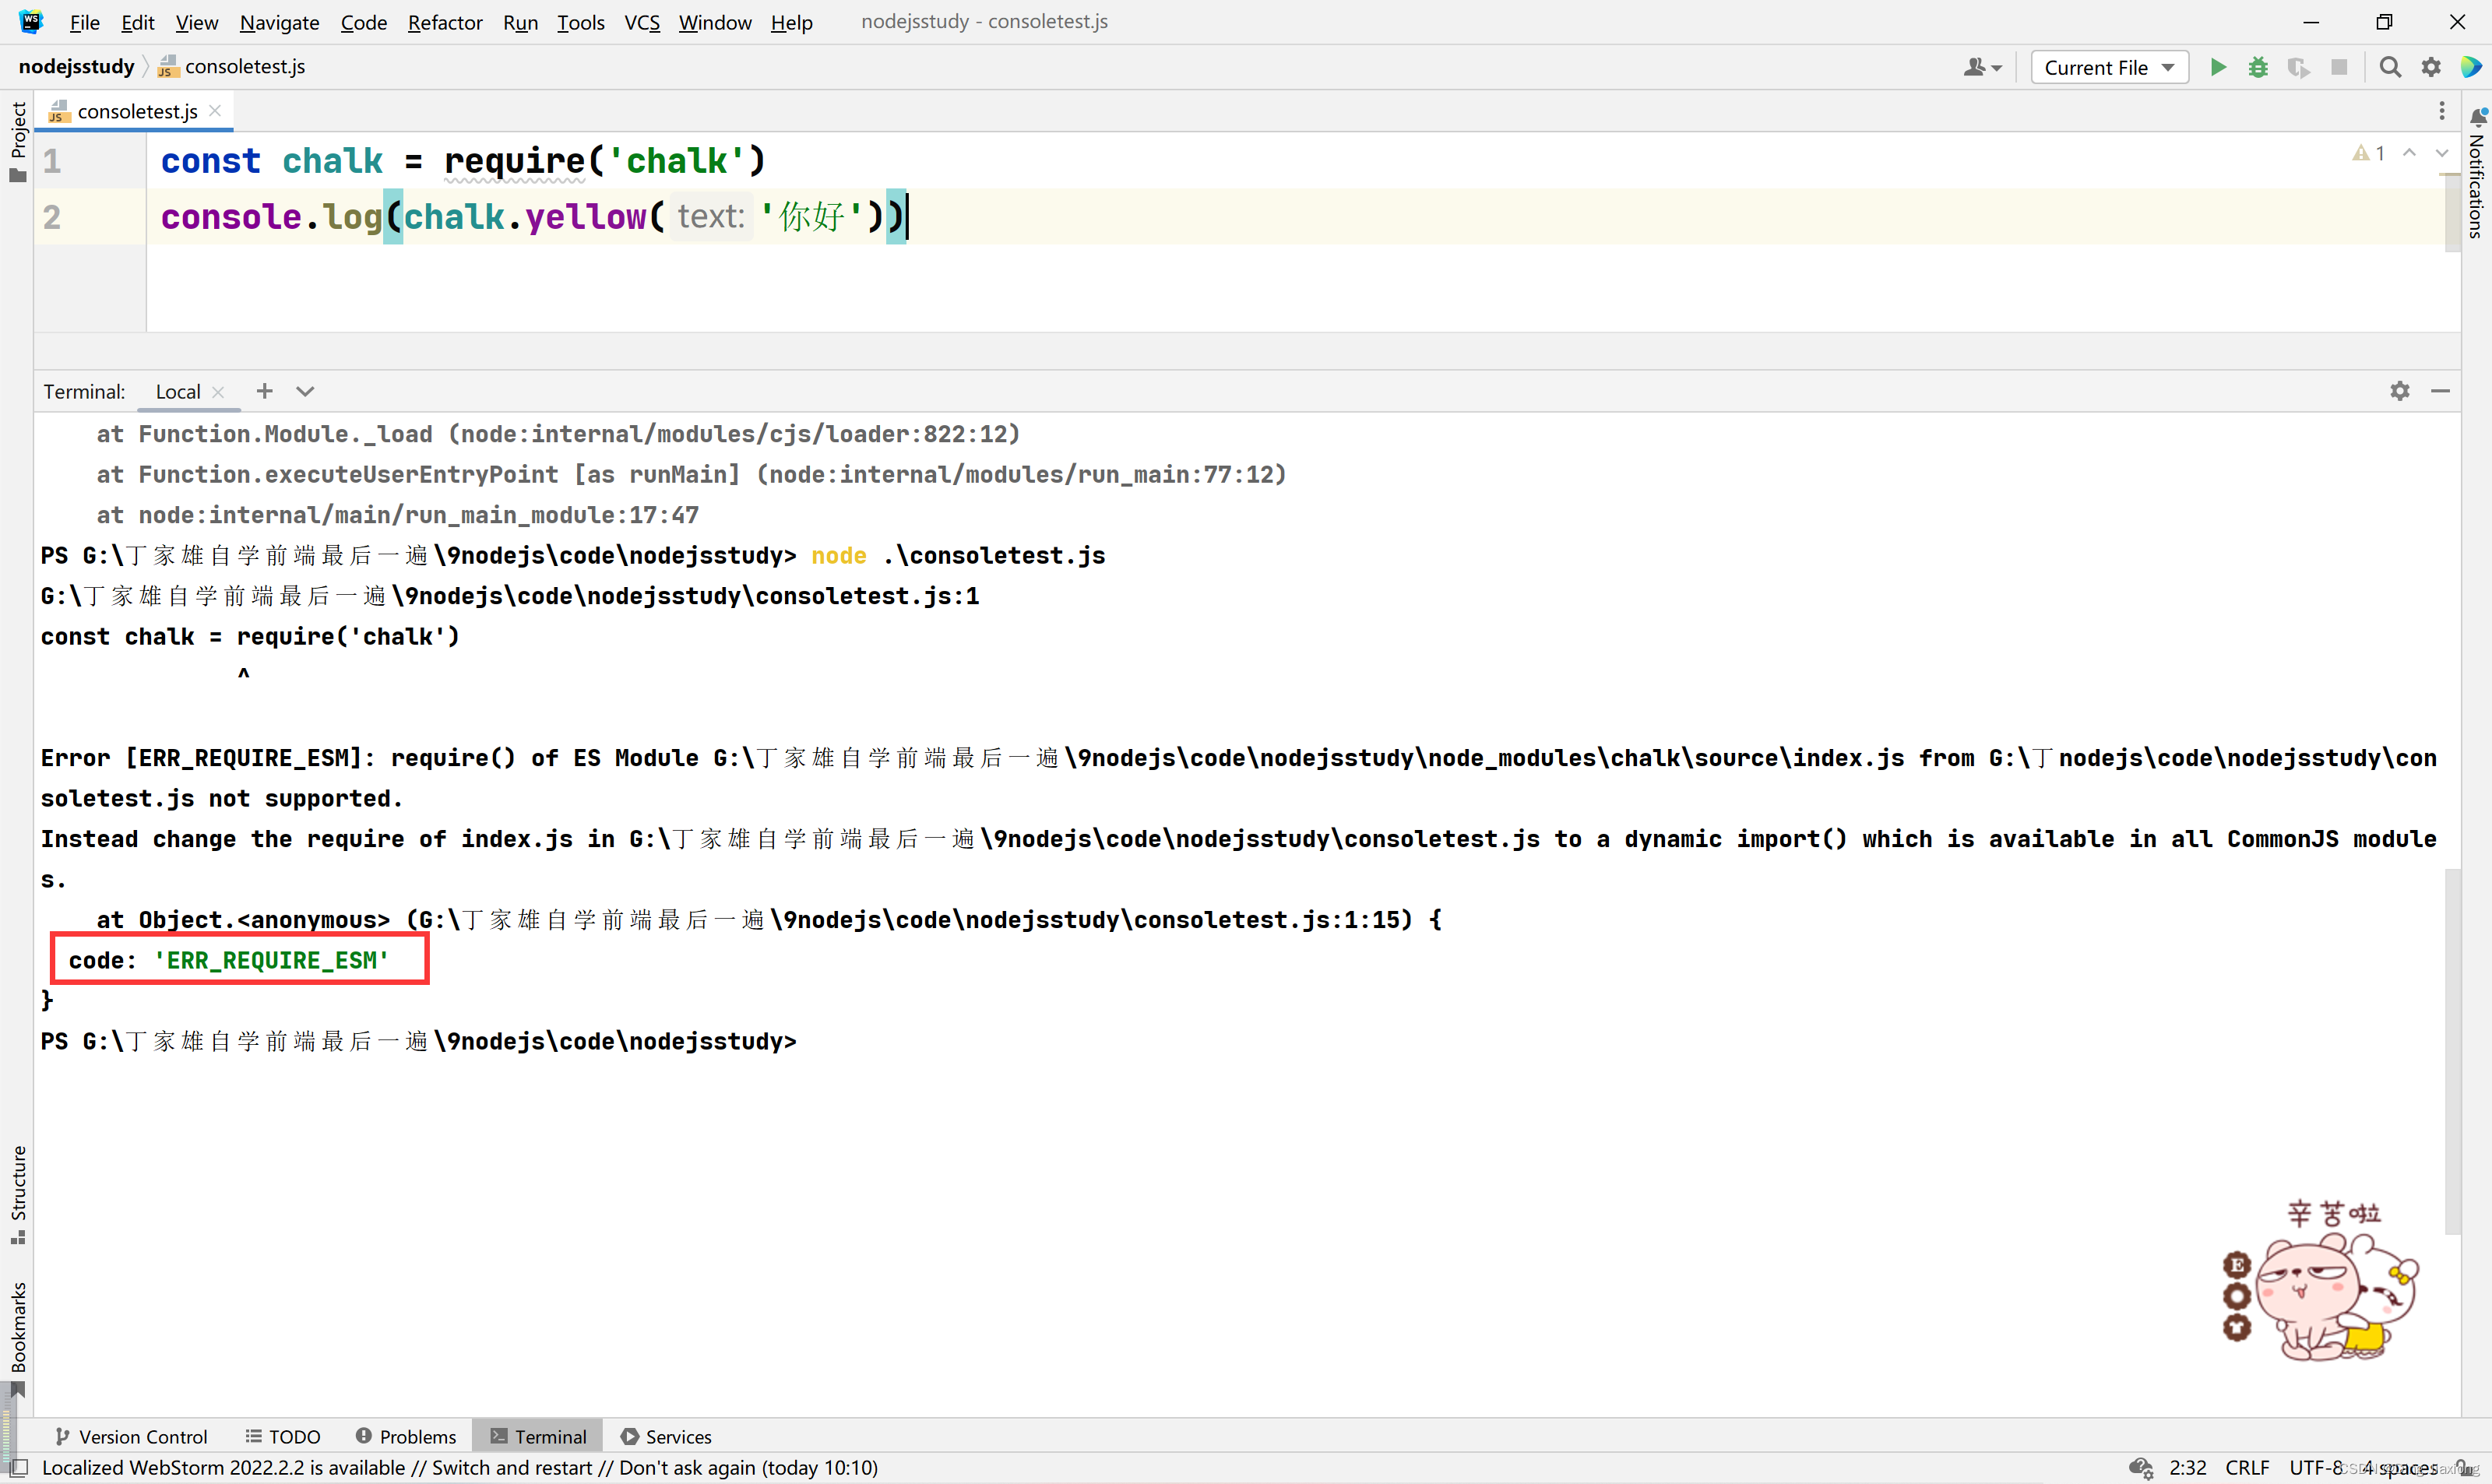Open the File menu
This screenshot has height=1484, width=2492.
click(x=84, y=22)
